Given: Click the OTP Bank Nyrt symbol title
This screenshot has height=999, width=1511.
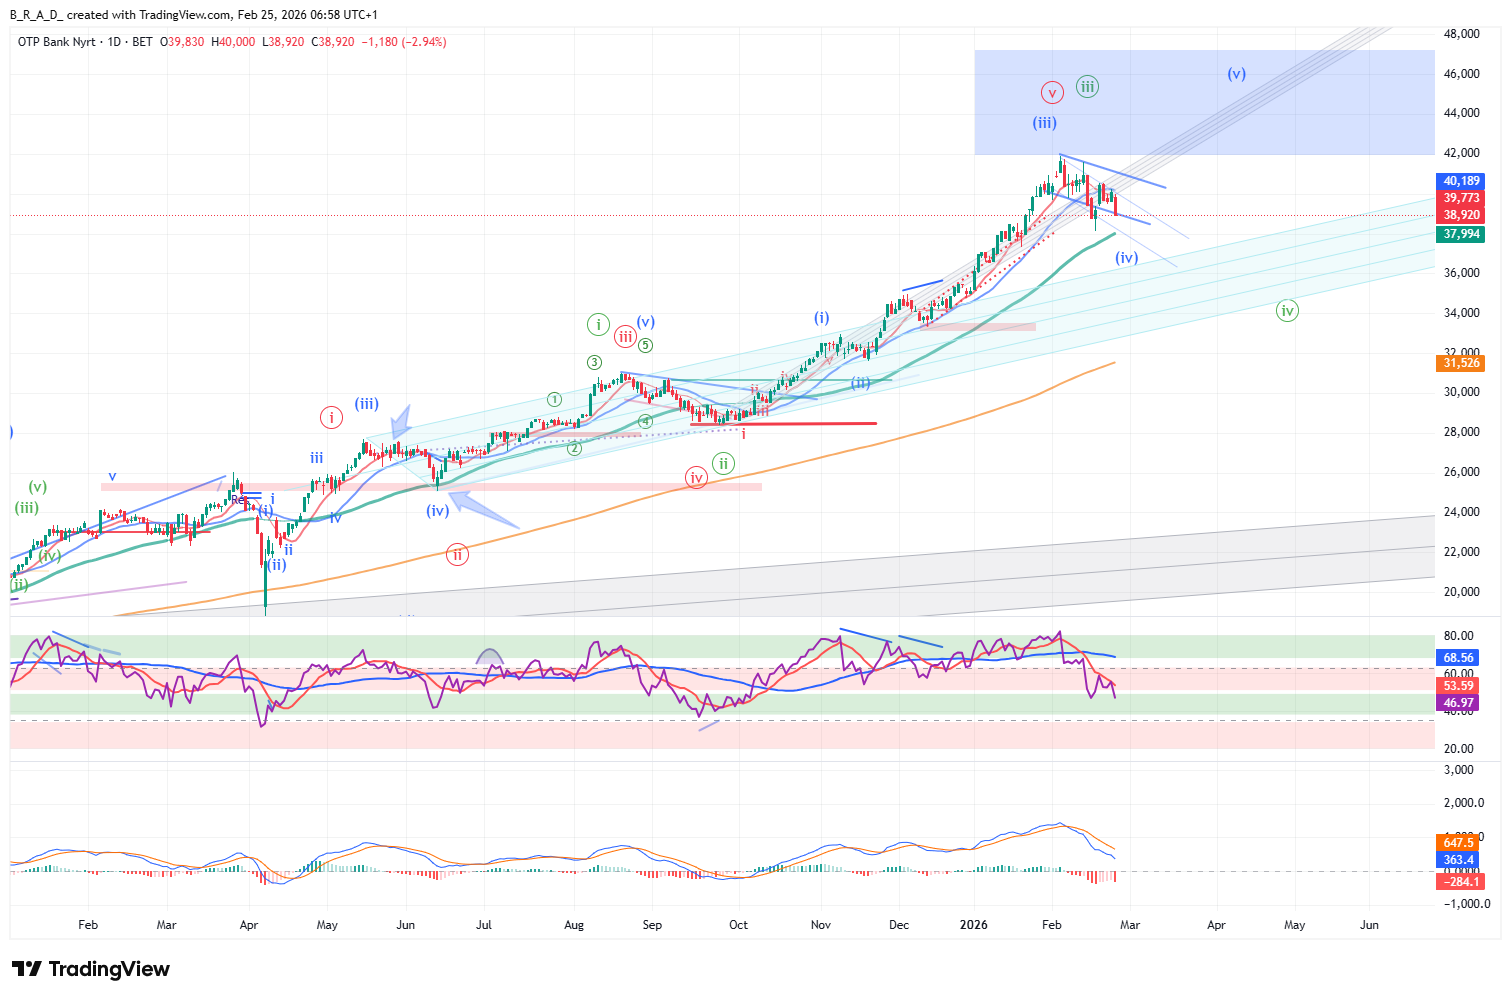Looking at the screenshot, I should 57,42.
